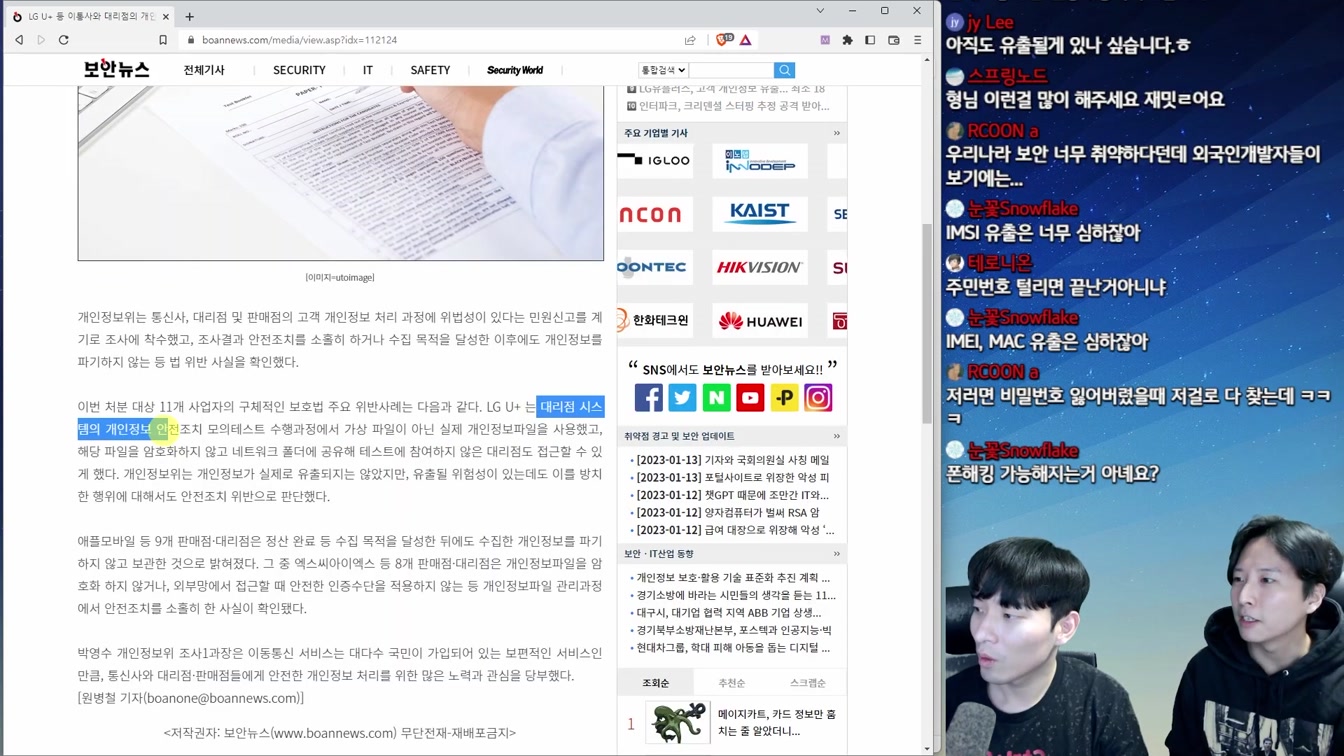Toggle the browser sidebar panel icon
1344x756 pixels.
(x=870, y=40)
